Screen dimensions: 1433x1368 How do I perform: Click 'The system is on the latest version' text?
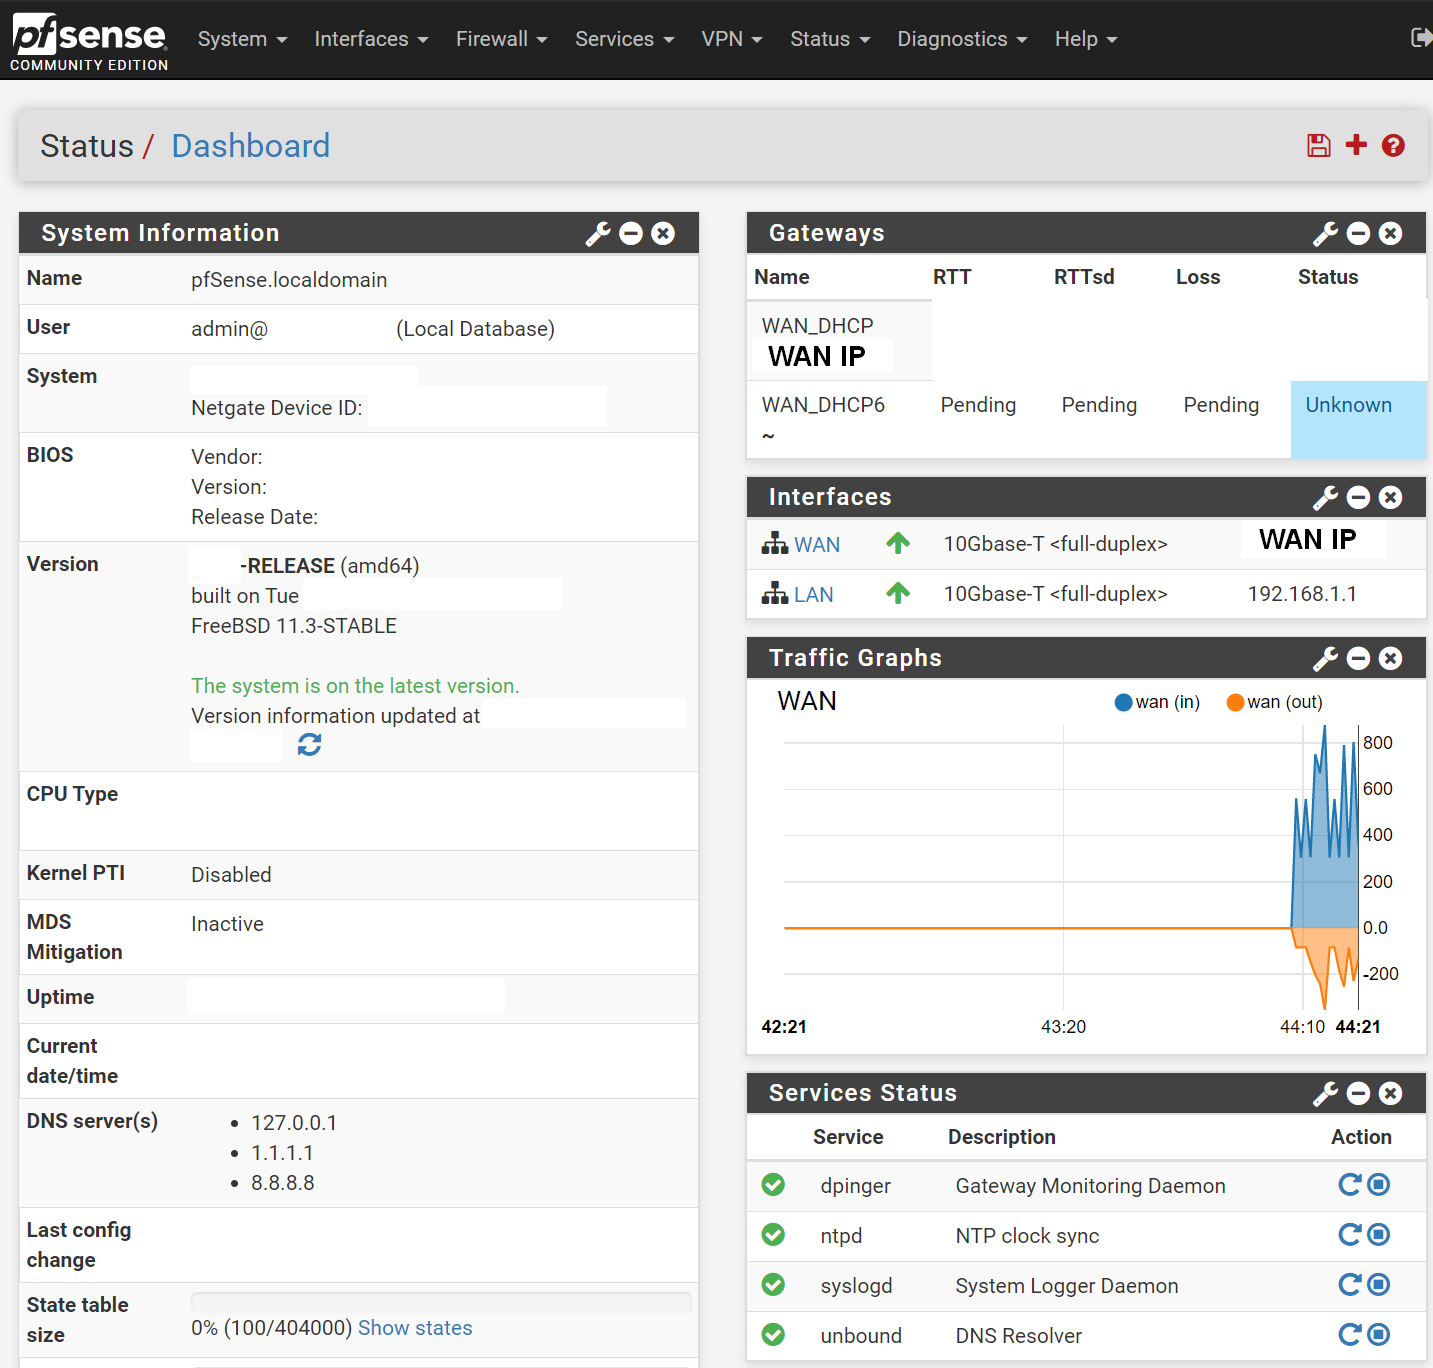[x=355, y=686]
